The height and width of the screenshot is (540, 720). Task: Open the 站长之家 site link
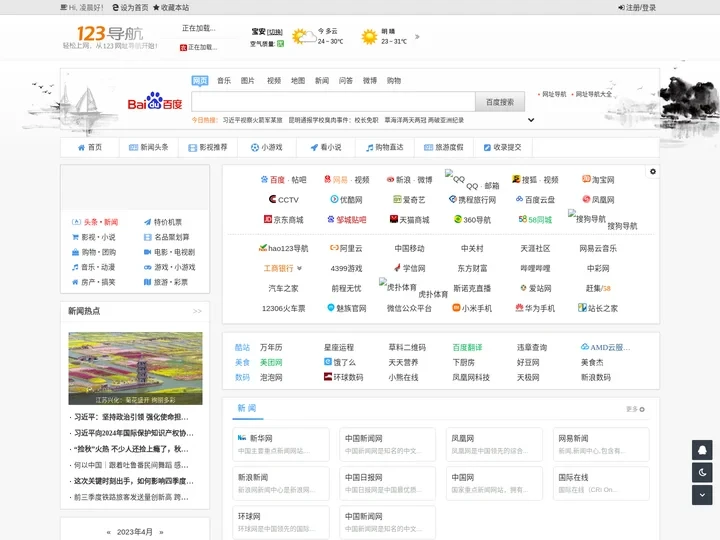tap(598, 309)
